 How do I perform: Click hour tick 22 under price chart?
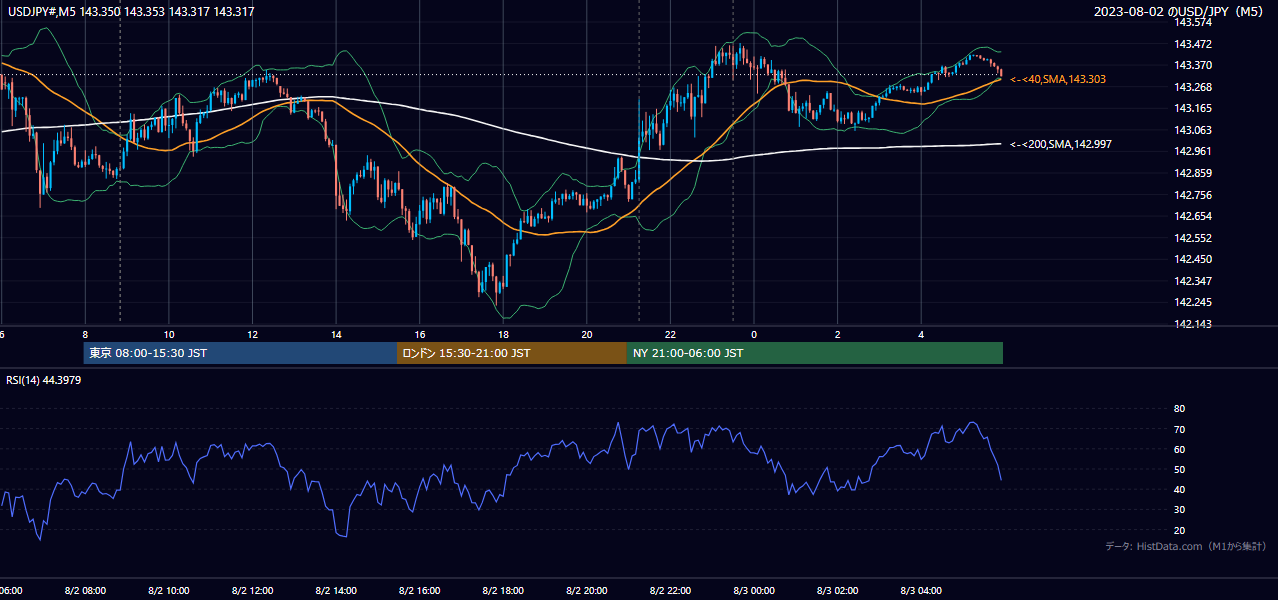671,334
